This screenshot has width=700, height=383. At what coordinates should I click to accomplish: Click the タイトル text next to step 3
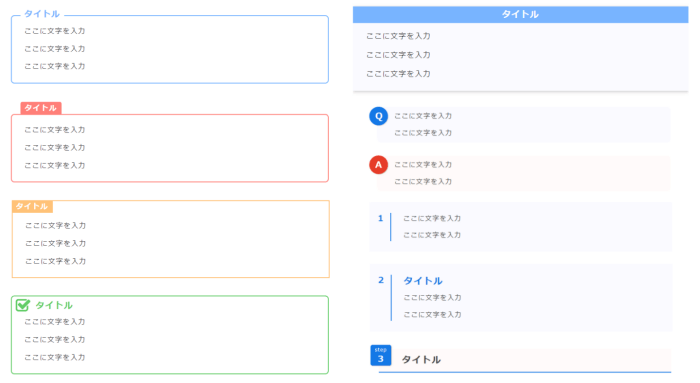421,360
